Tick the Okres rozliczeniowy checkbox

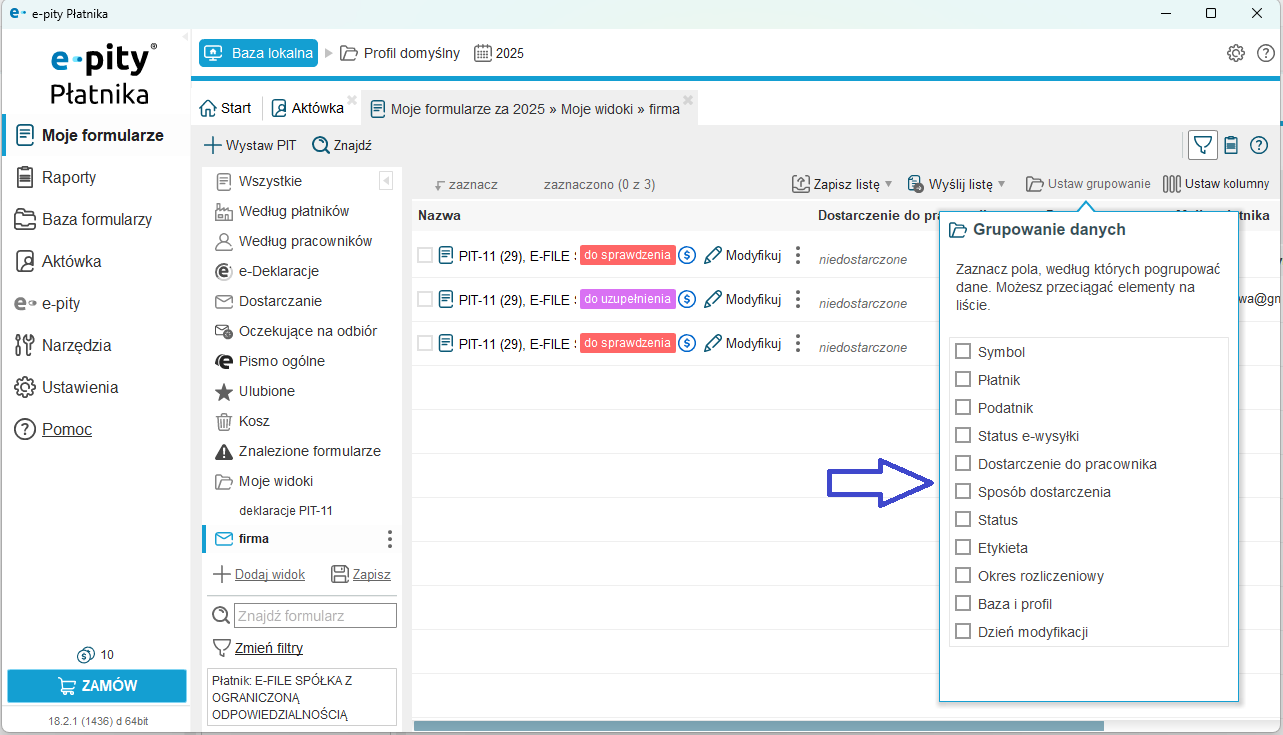pos(963,576)
